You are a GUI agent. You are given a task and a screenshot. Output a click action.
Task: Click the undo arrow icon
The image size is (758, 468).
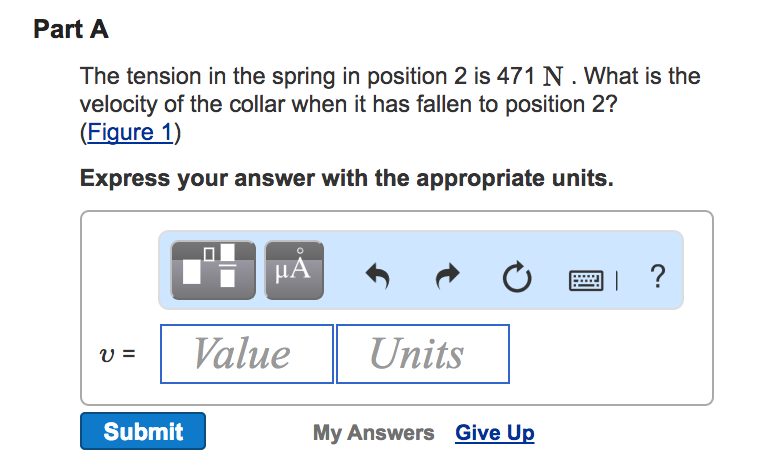[x=376, y=272]
